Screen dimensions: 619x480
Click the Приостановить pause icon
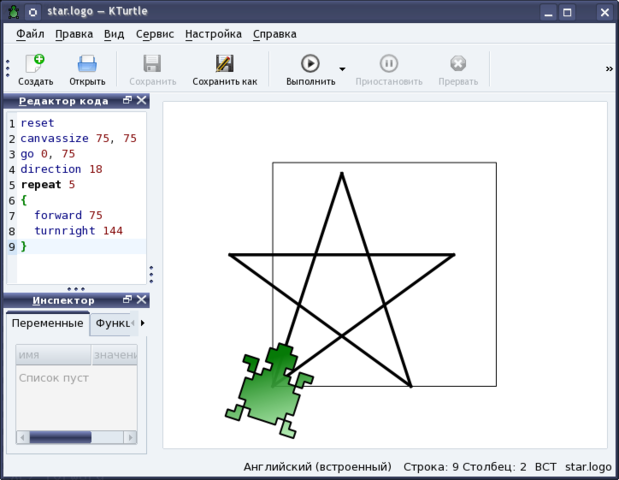pos(389,64)
